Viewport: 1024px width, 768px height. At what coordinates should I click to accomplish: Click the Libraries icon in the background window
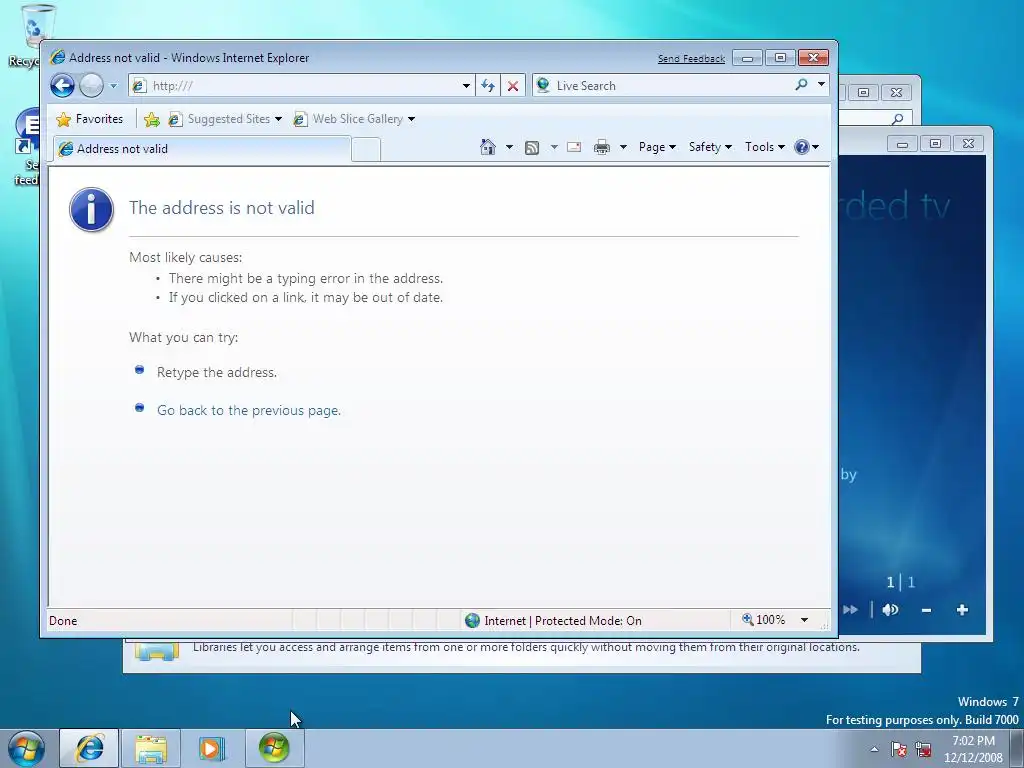pyautogui.click(x=157, y=650)
